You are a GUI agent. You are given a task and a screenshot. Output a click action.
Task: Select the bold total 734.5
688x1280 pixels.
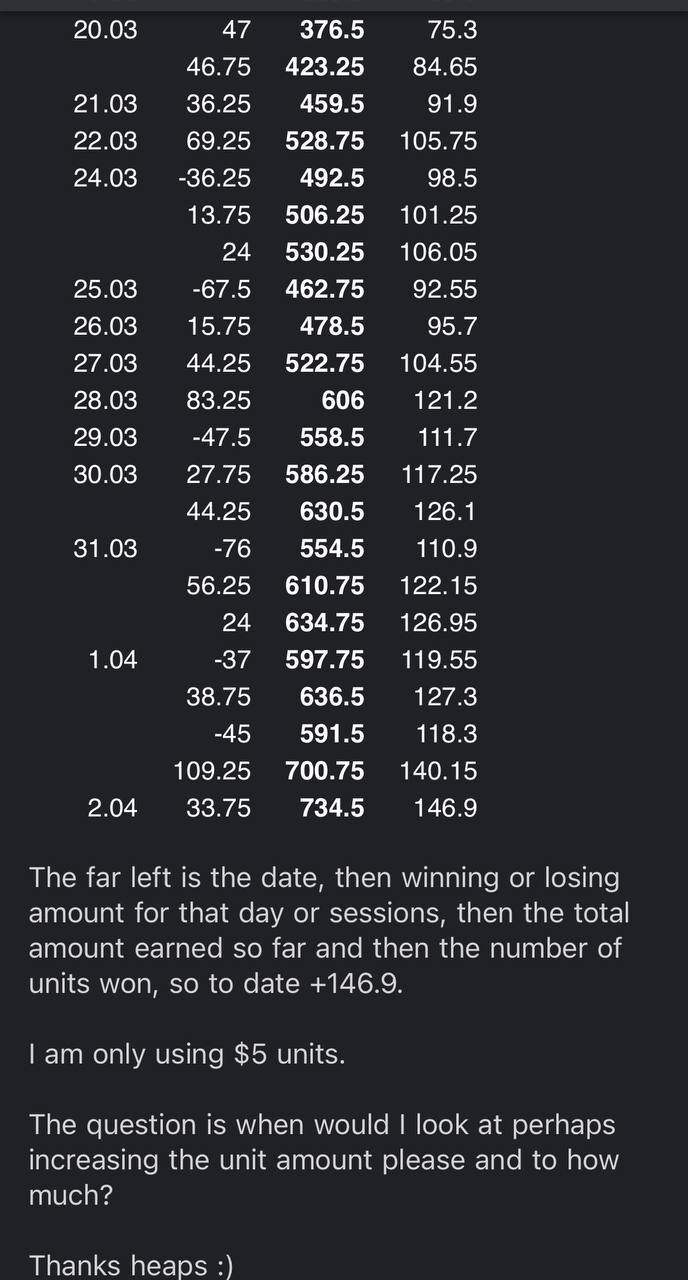click(332, 808)
